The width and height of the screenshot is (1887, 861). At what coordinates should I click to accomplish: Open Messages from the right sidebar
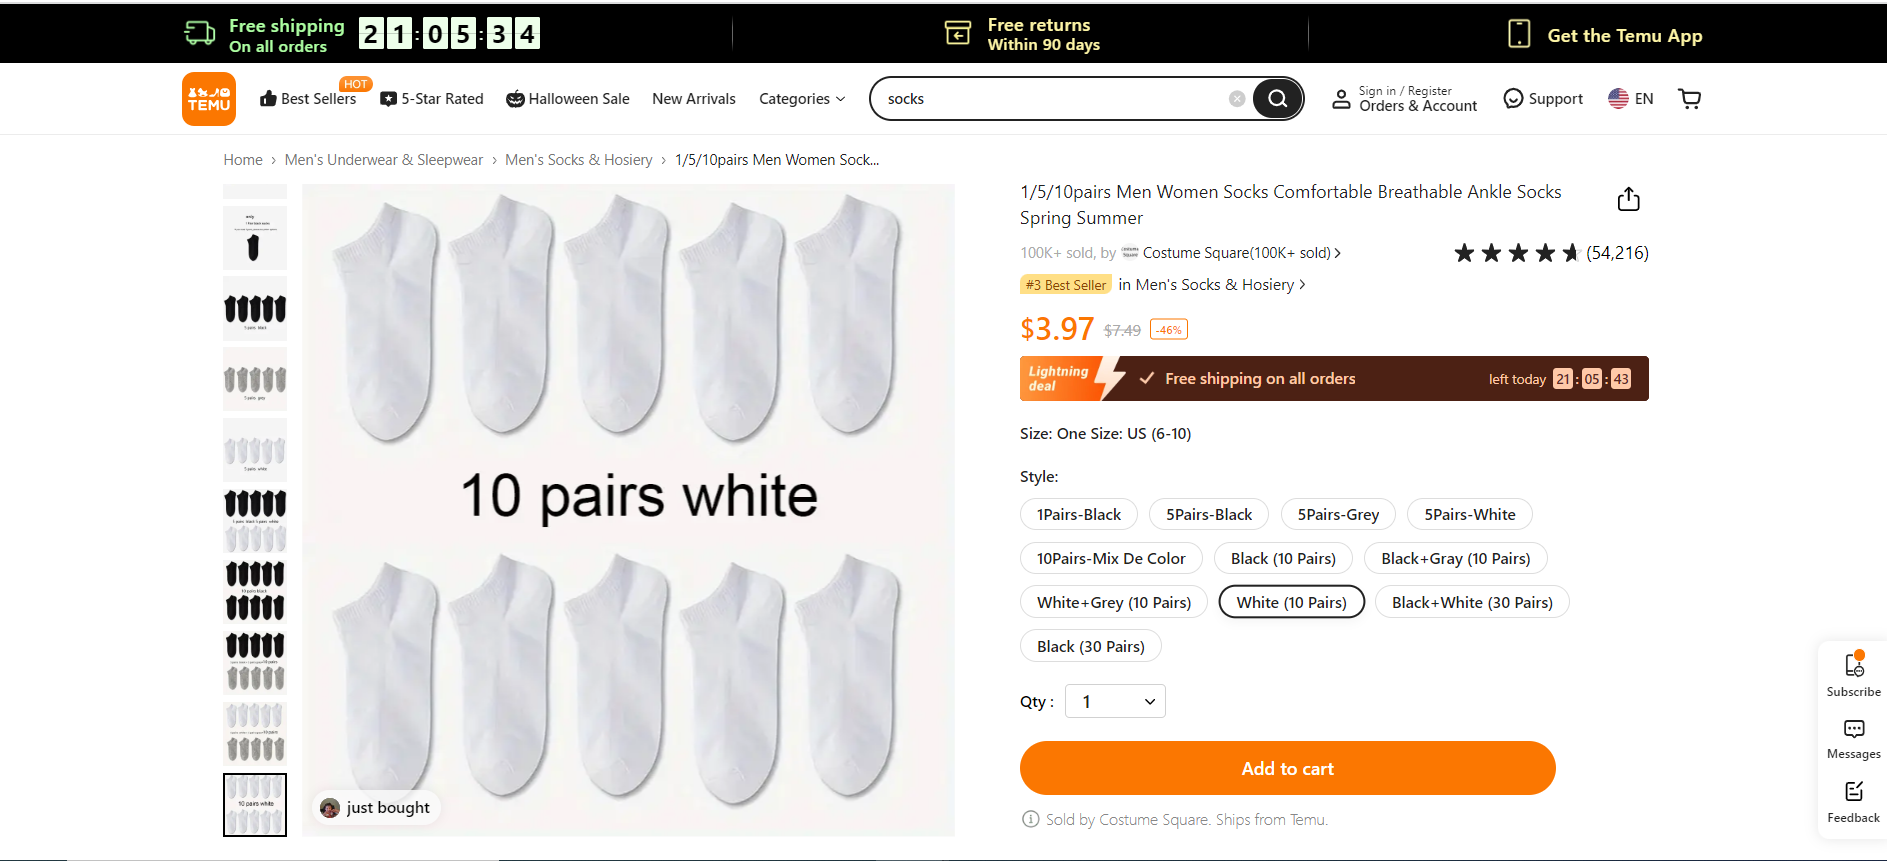pos(1853,730)
